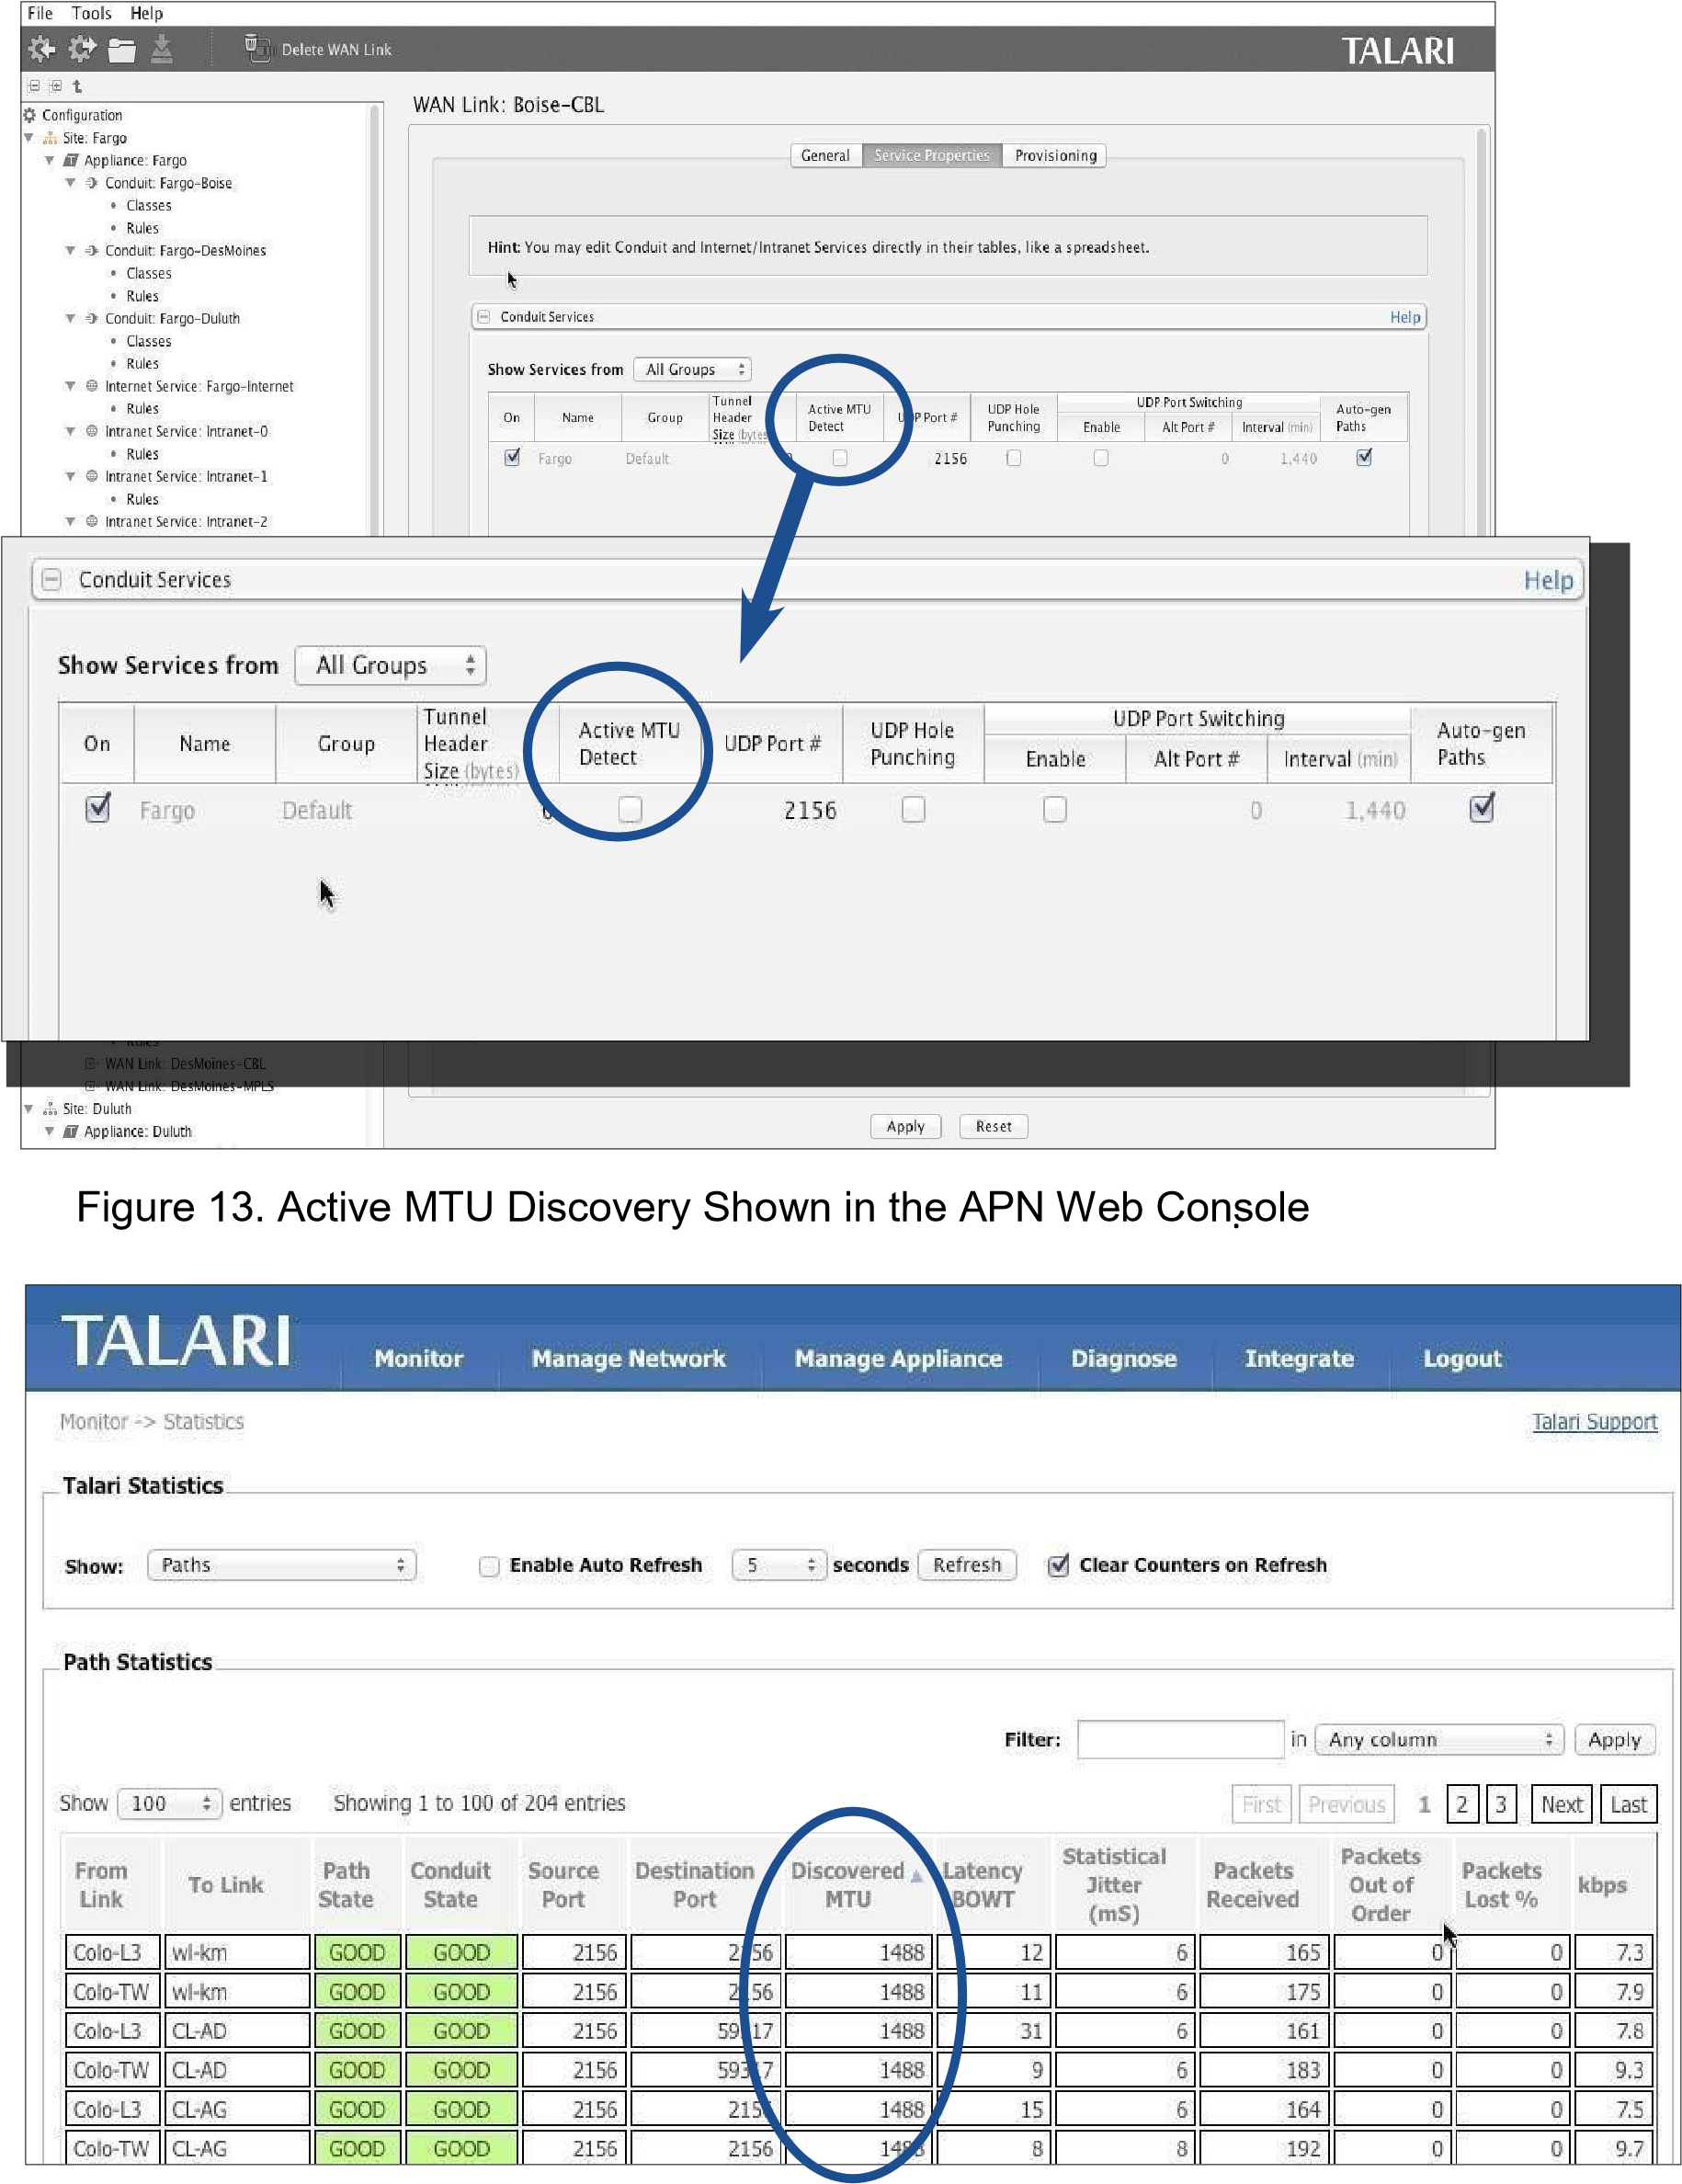The image size is (1682, 2184).
Task: Click the TALARI logo in the web console
Action: 176,1340
